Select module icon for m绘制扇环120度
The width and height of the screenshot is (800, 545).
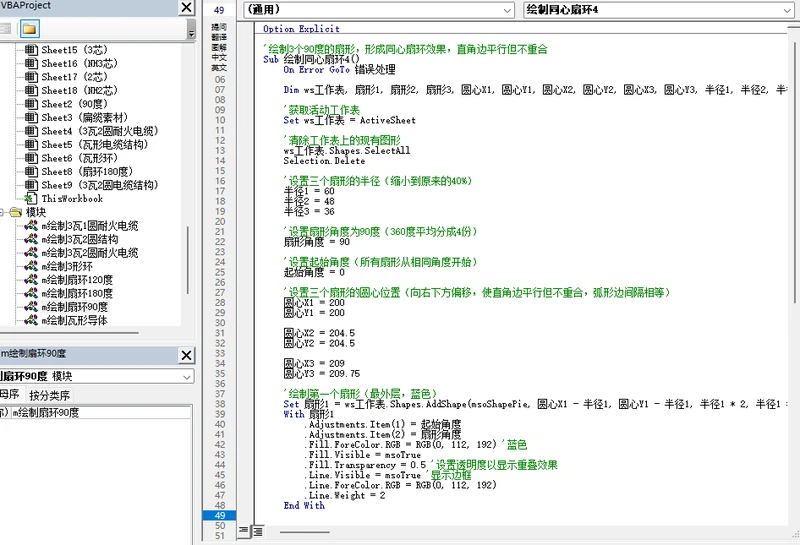[31, 280]
